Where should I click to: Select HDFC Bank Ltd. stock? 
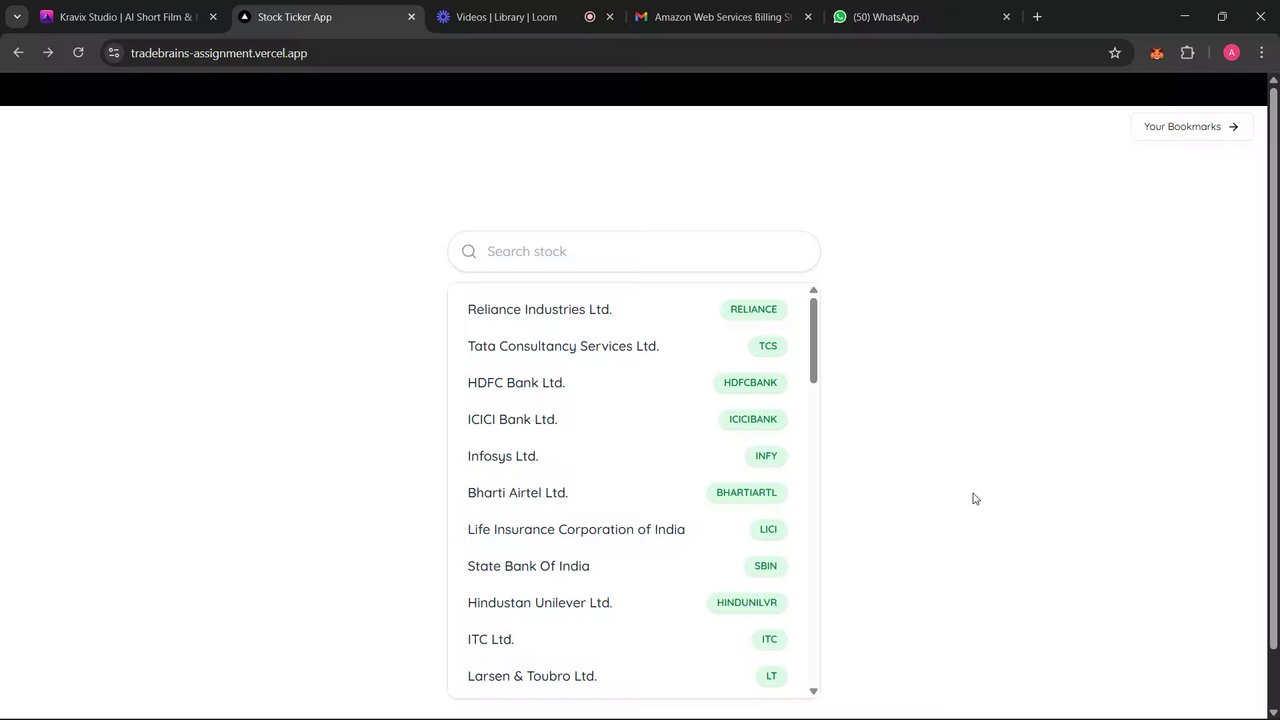pyautogui.click(x=628, y=383)
